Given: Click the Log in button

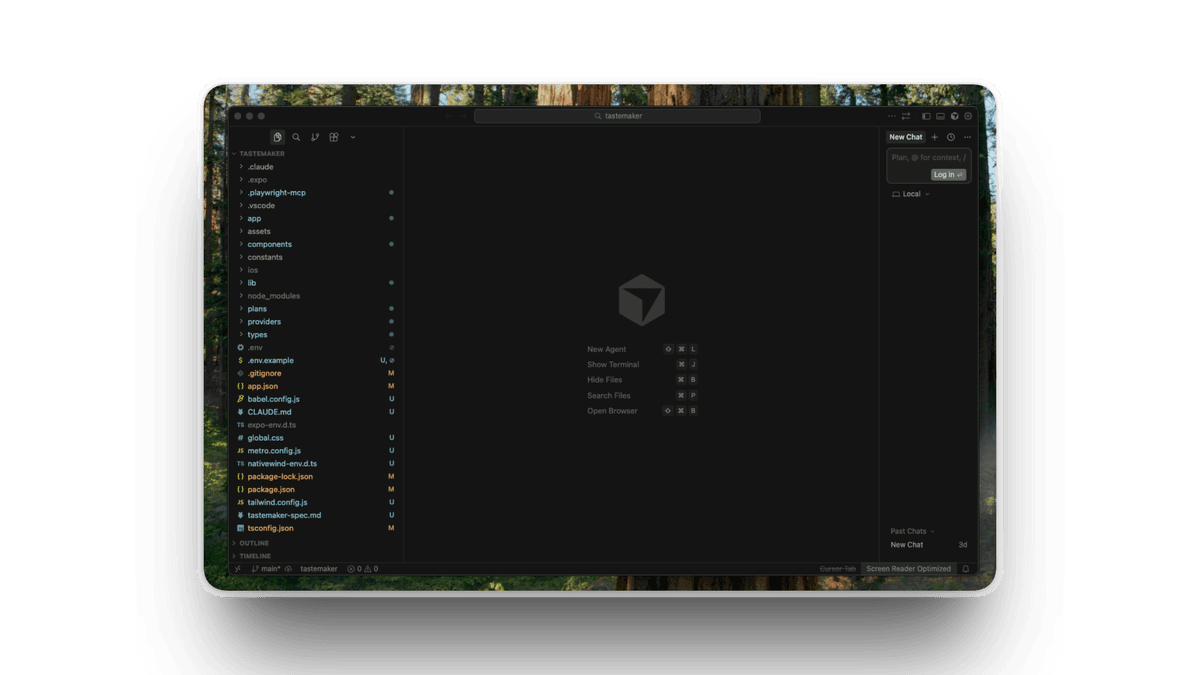Looking at the screenshot, I should pyautogui.click(x=948, y=175).
